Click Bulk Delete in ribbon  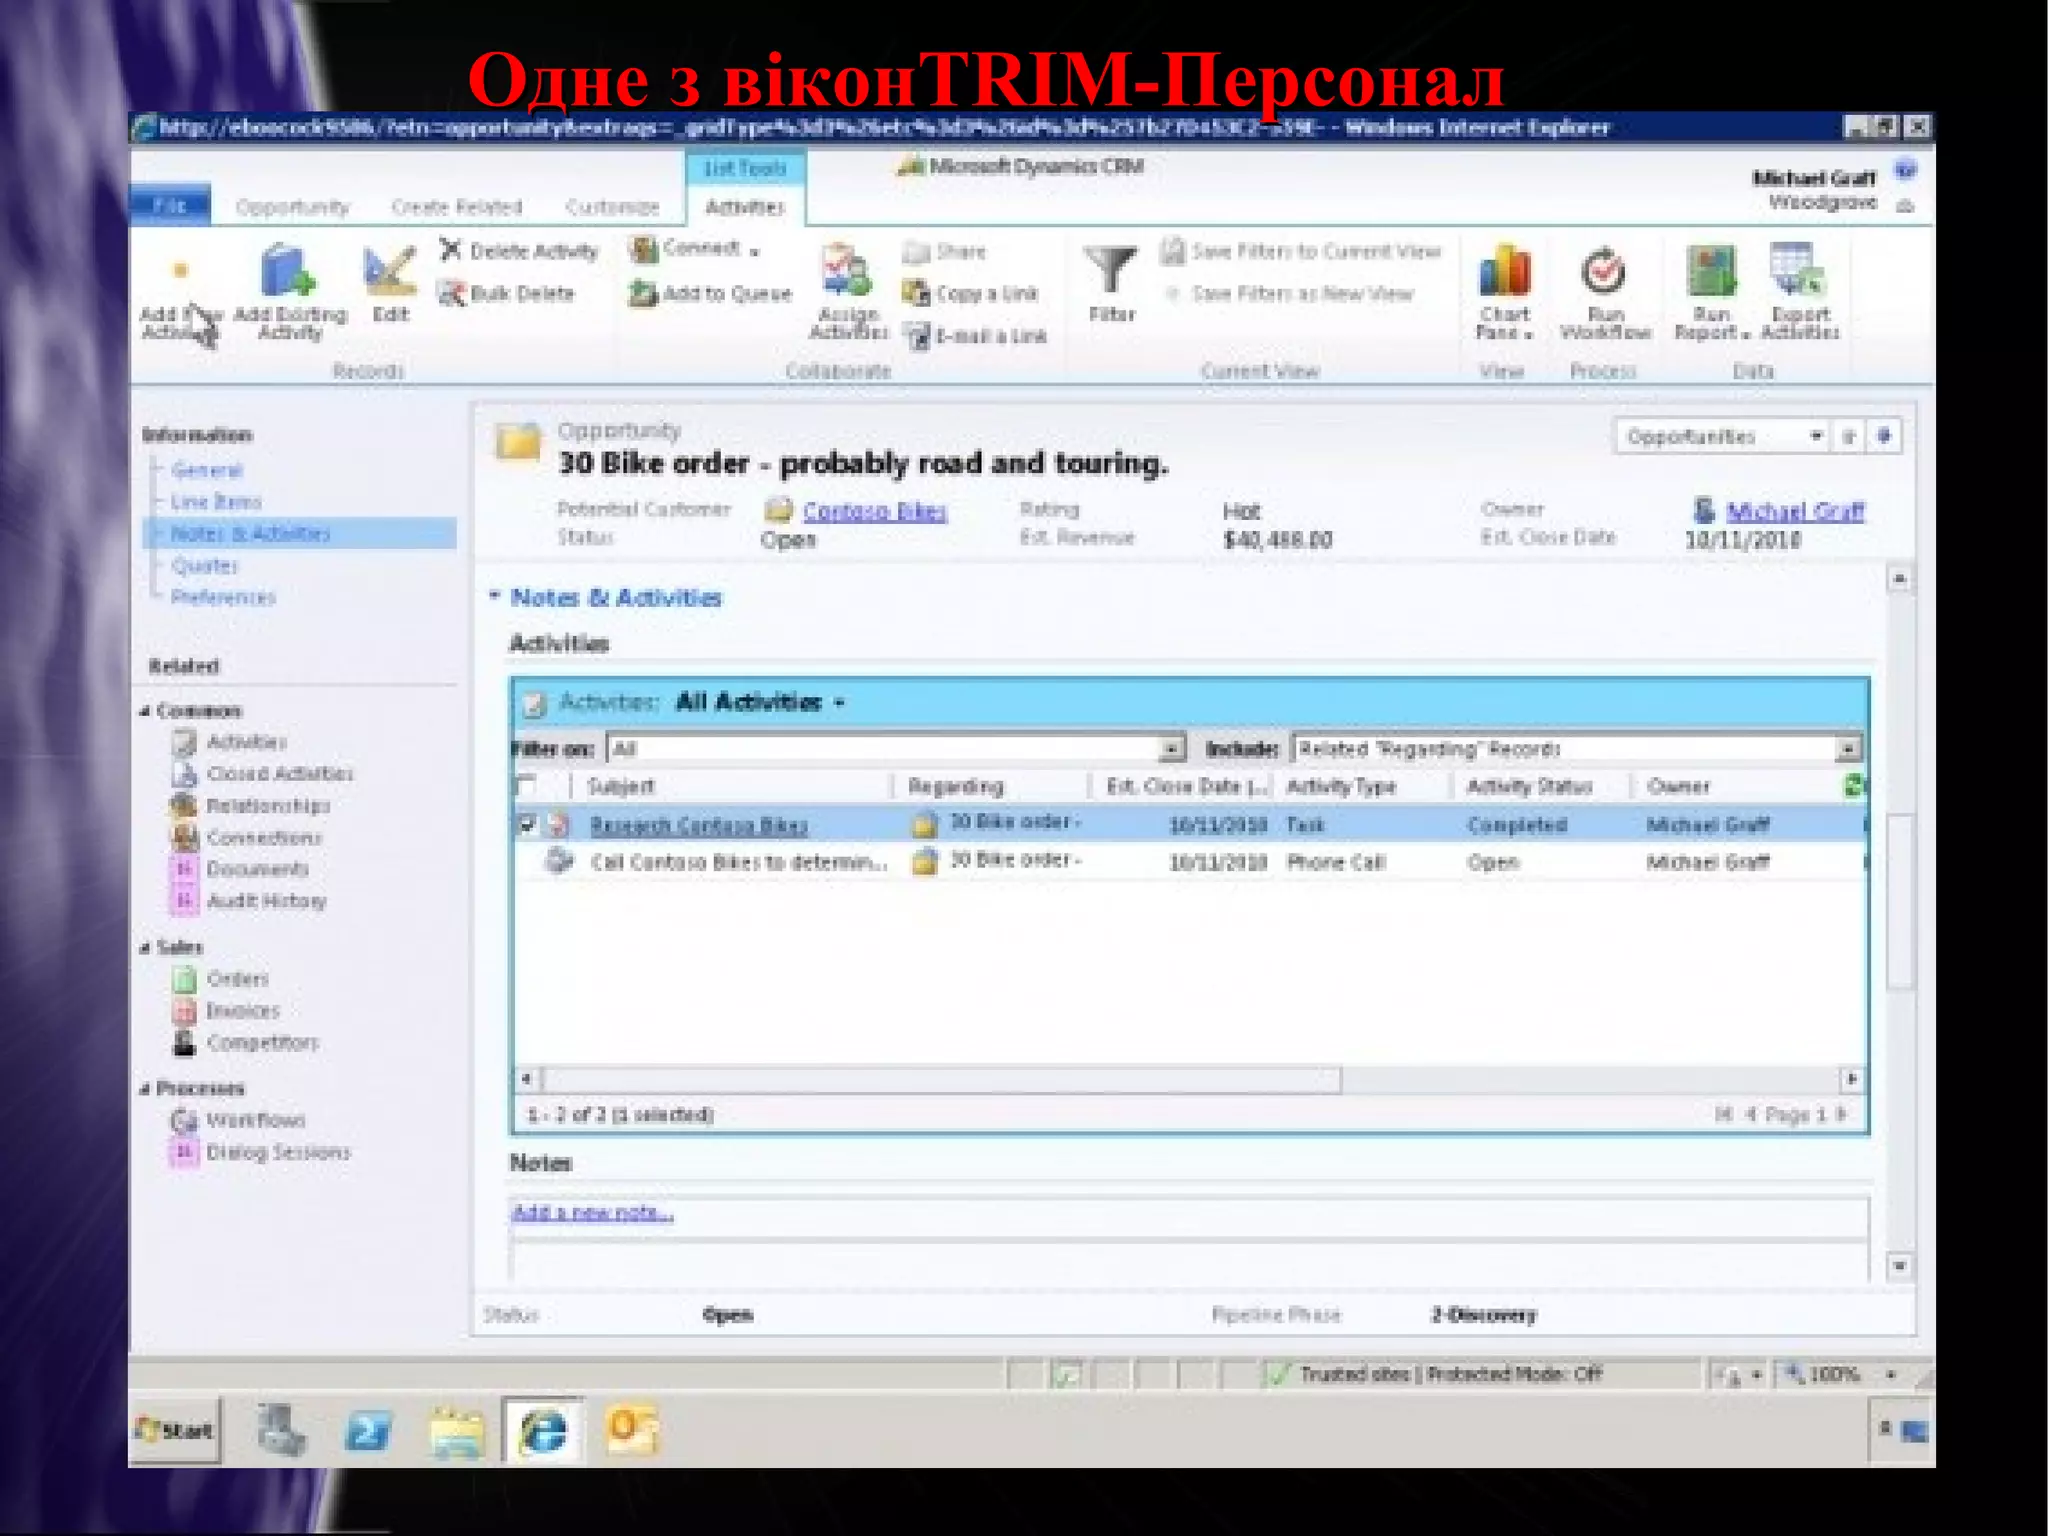click(x=507, y=294)
